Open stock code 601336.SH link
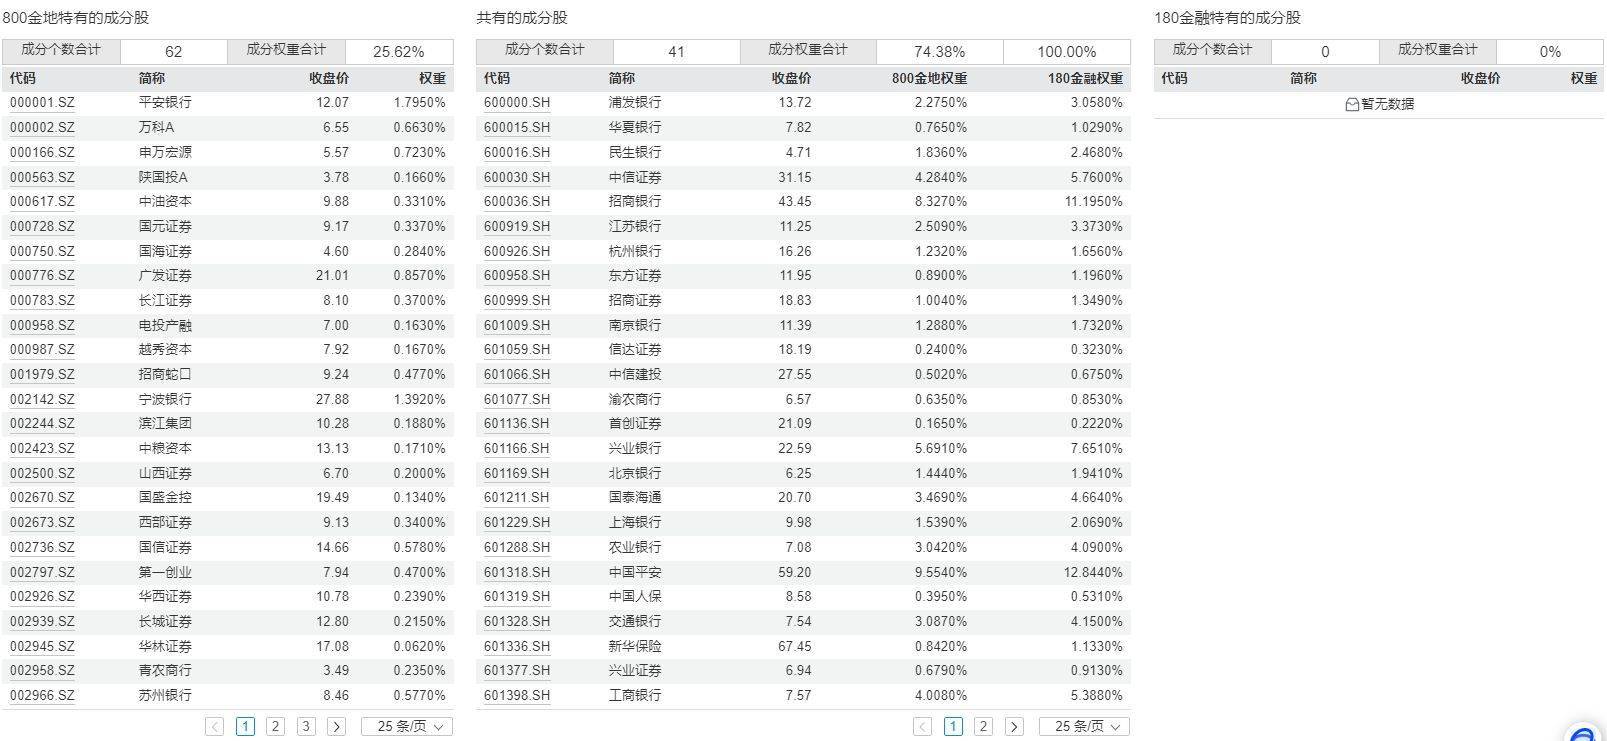The height and width of the screenshot is (741, 1607). (x=517, y=646)
